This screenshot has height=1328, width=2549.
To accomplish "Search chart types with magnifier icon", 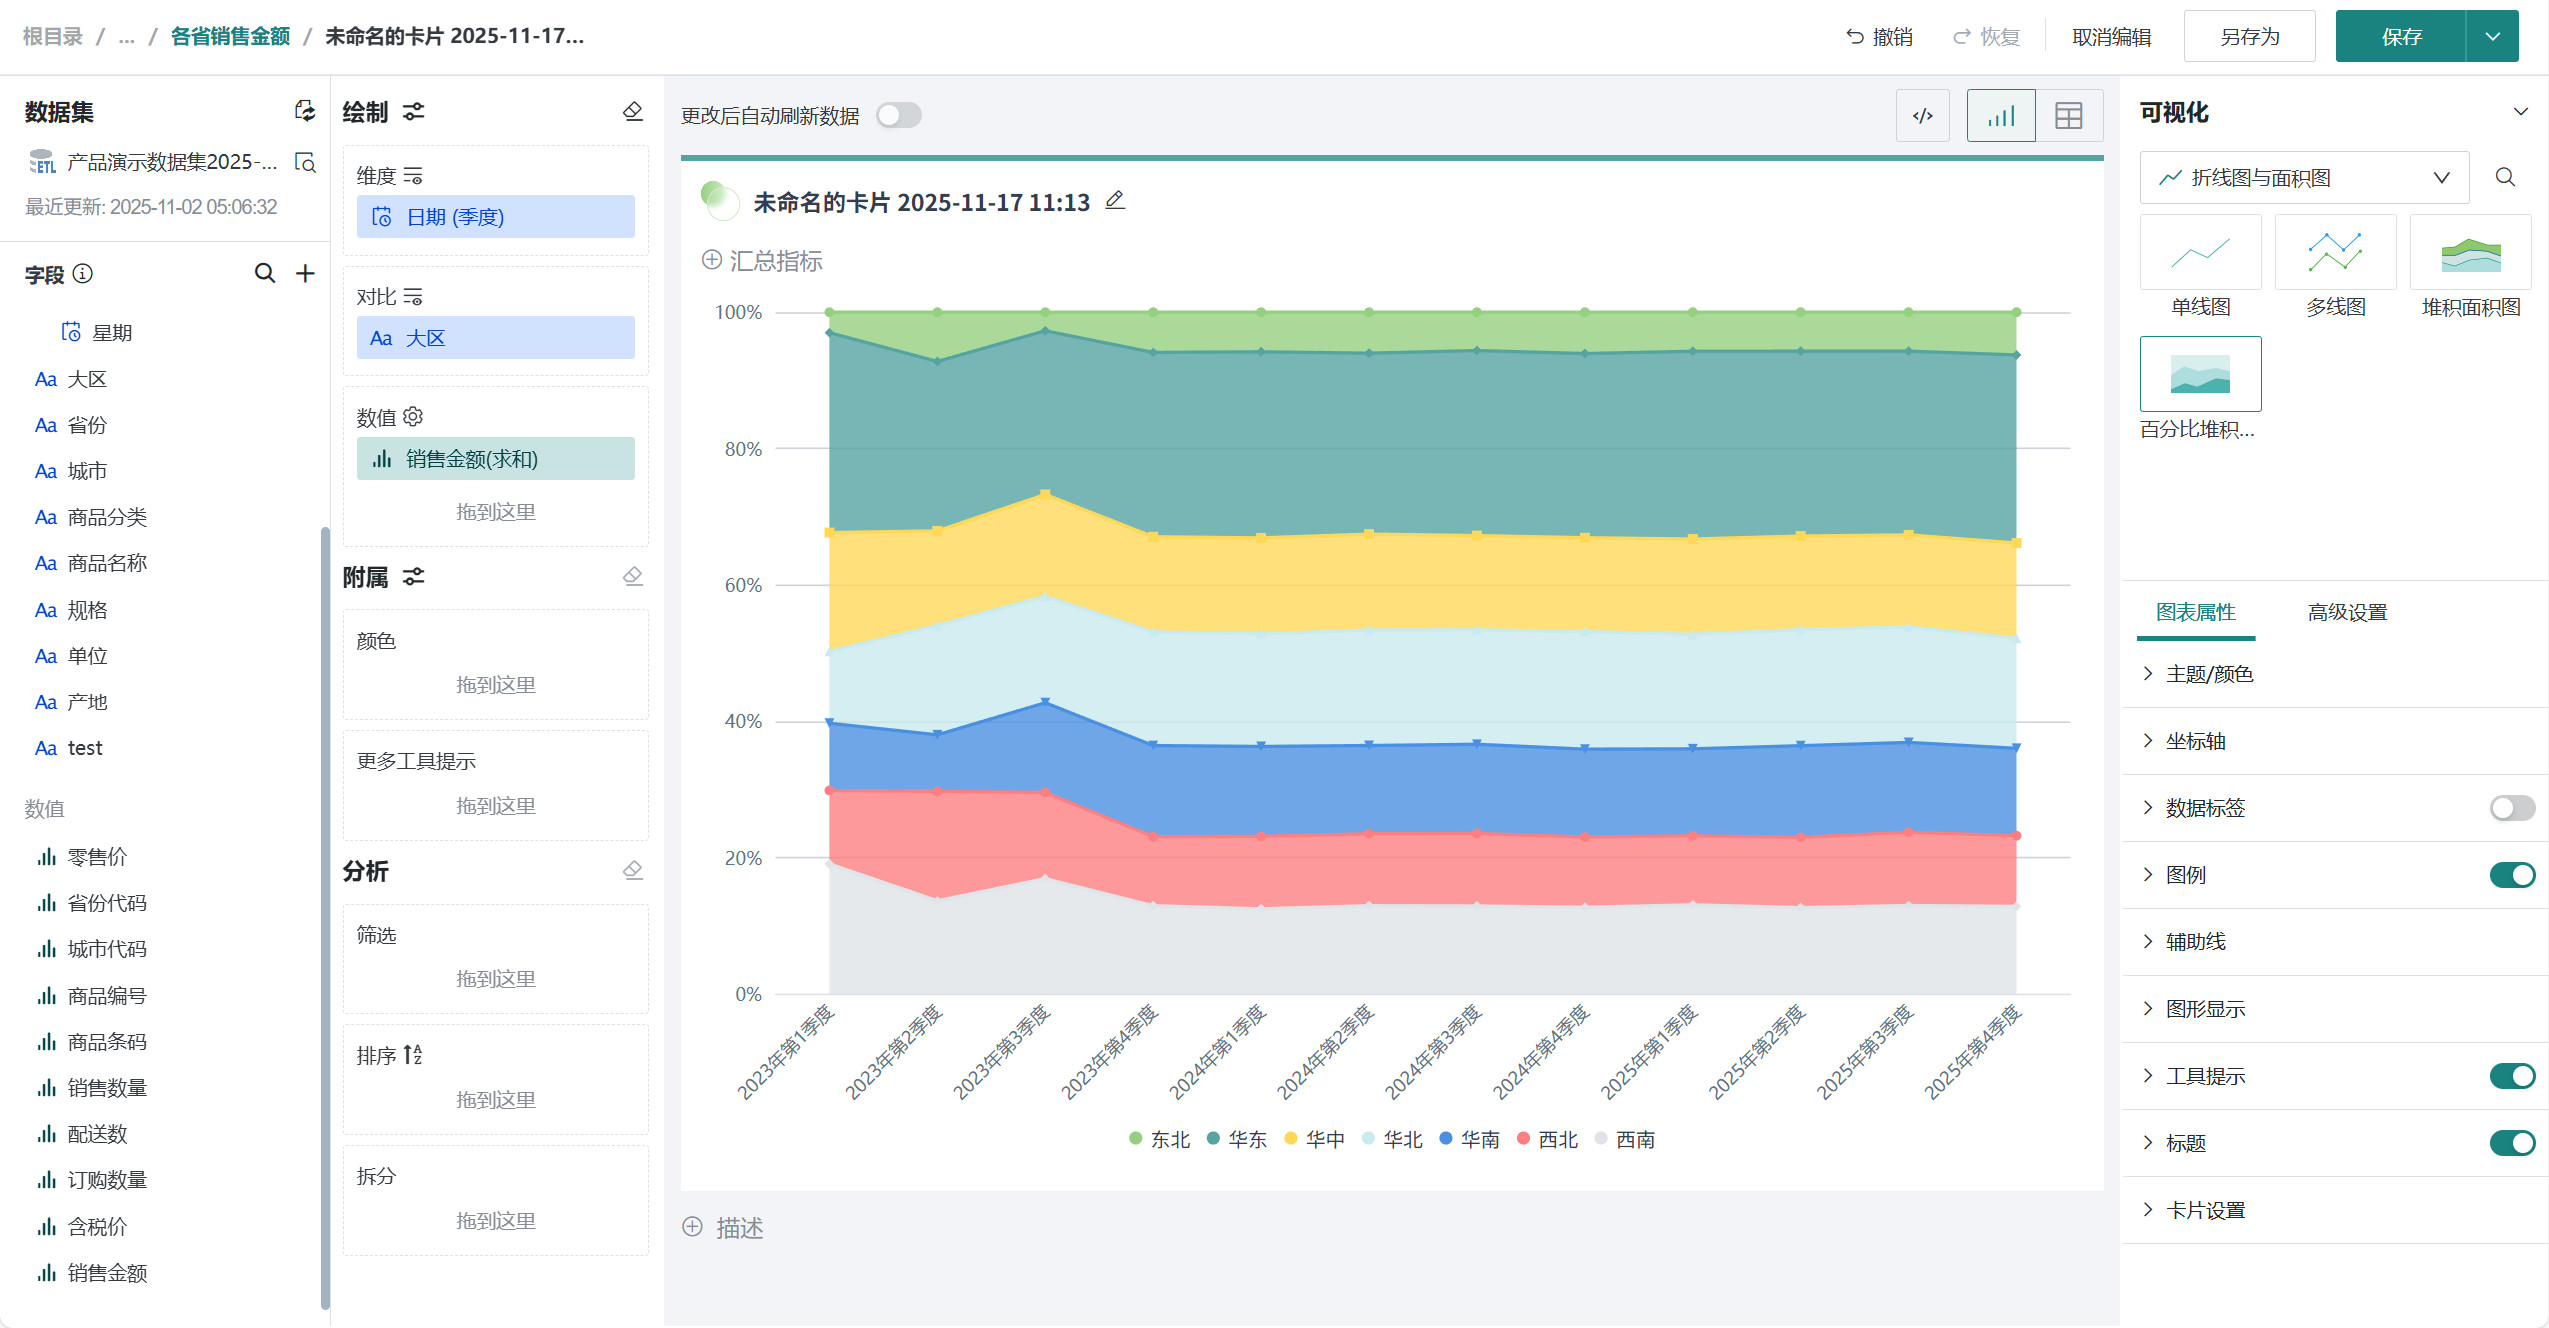I will pos(2504,177).
